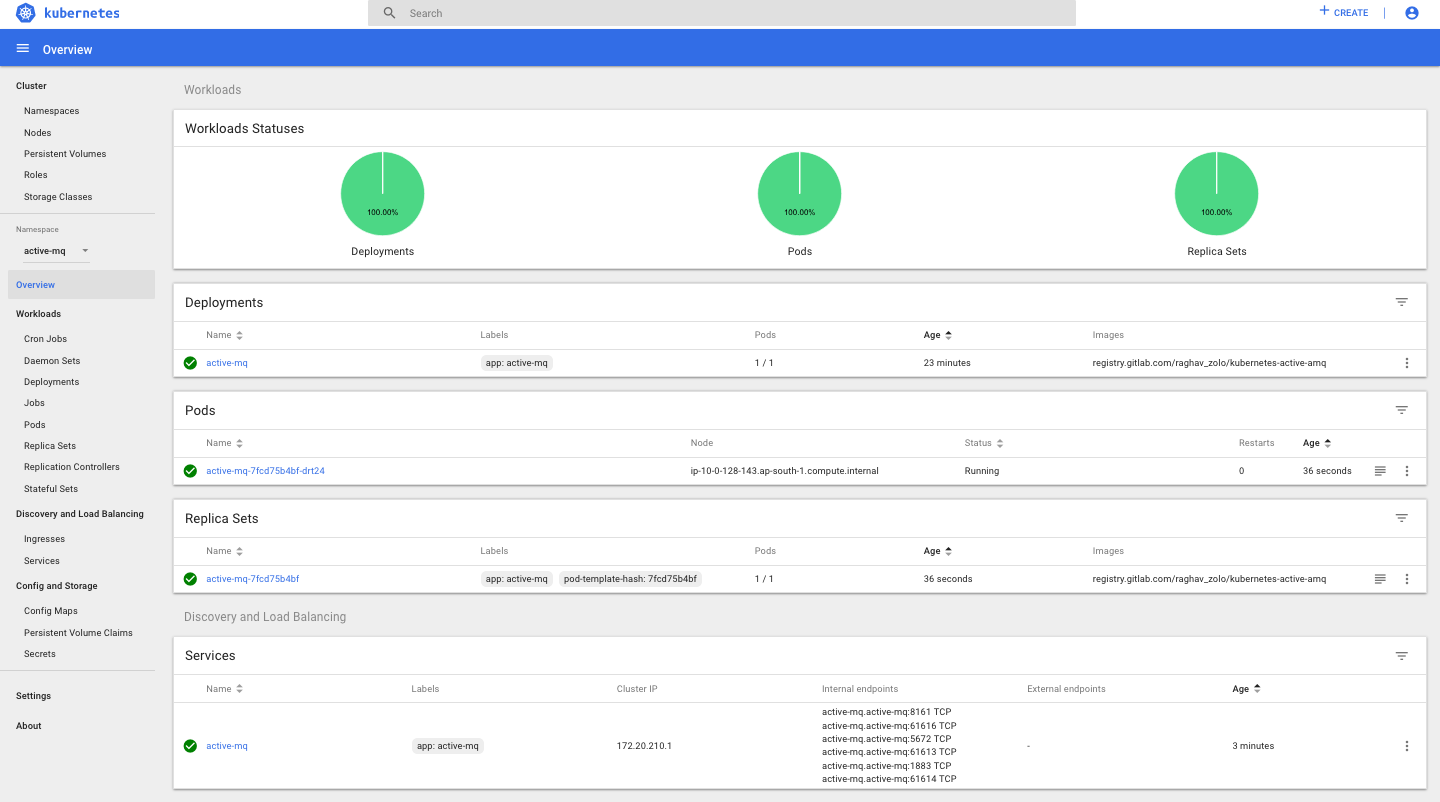Open Services in sidebar

point(42,561)
